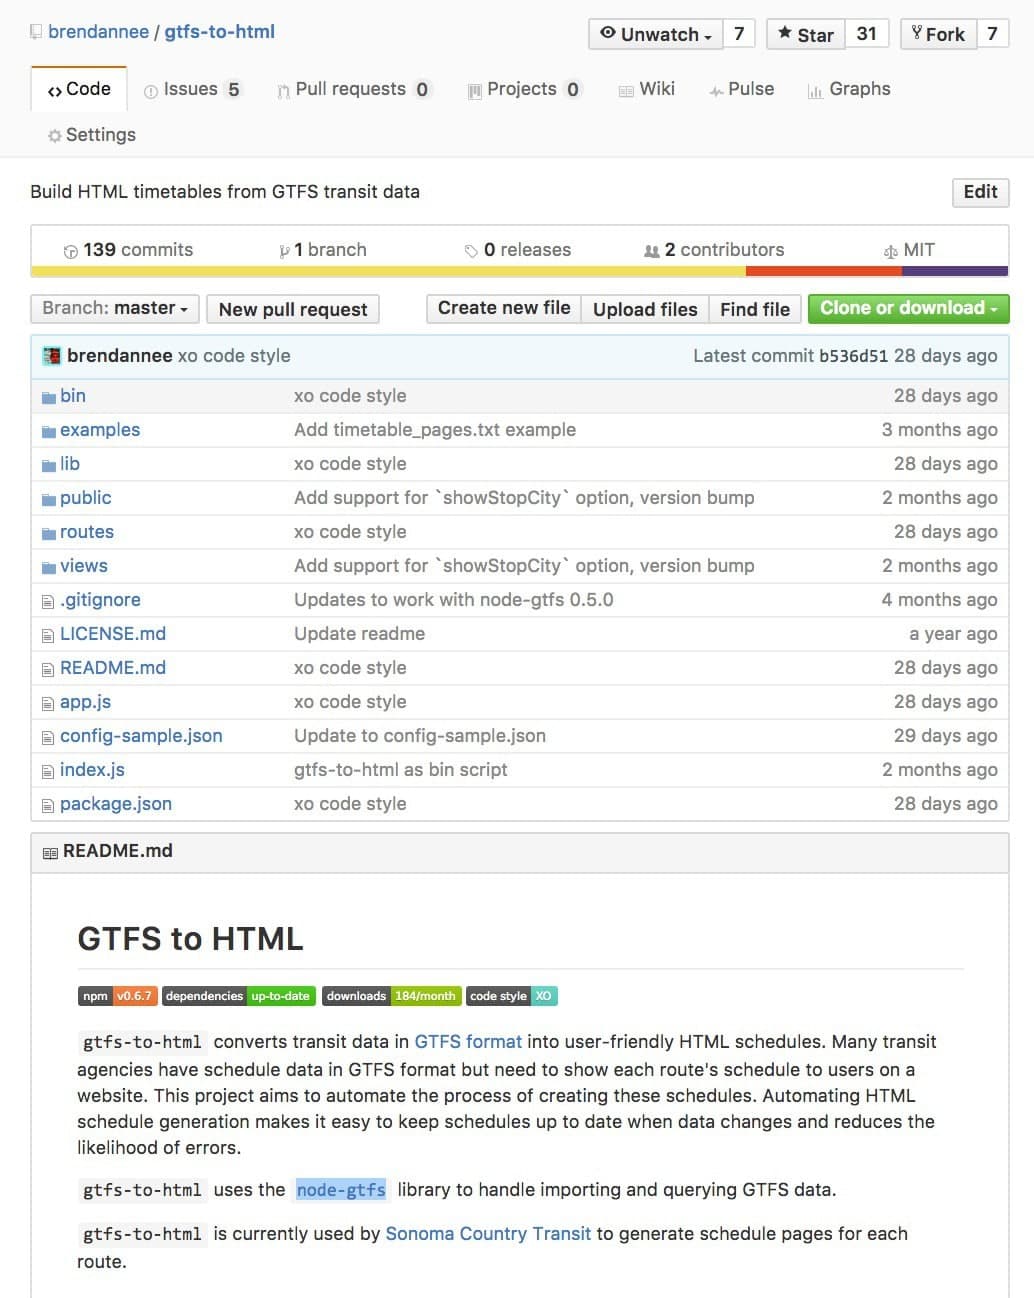Open the Branch: master dropdown
This screenshot has height=1298, width=1034.
tap(115, 308)
